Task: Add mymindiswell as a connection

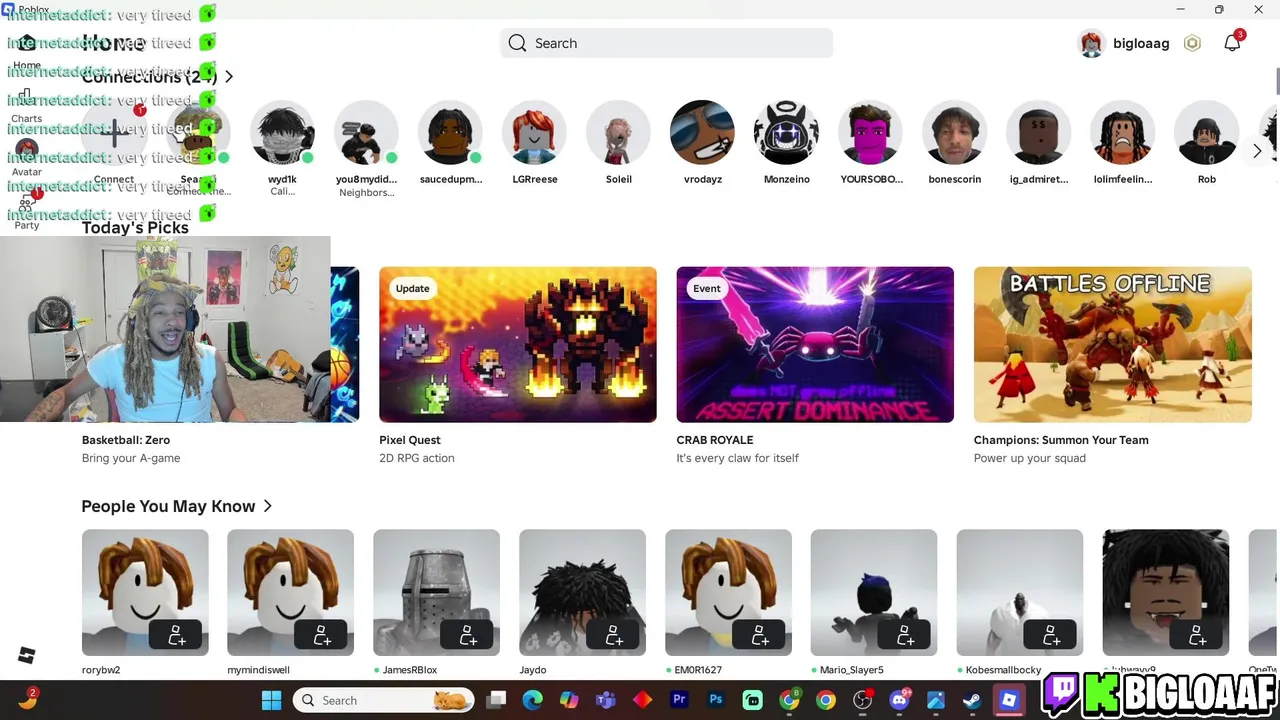Action: (322, 635)
